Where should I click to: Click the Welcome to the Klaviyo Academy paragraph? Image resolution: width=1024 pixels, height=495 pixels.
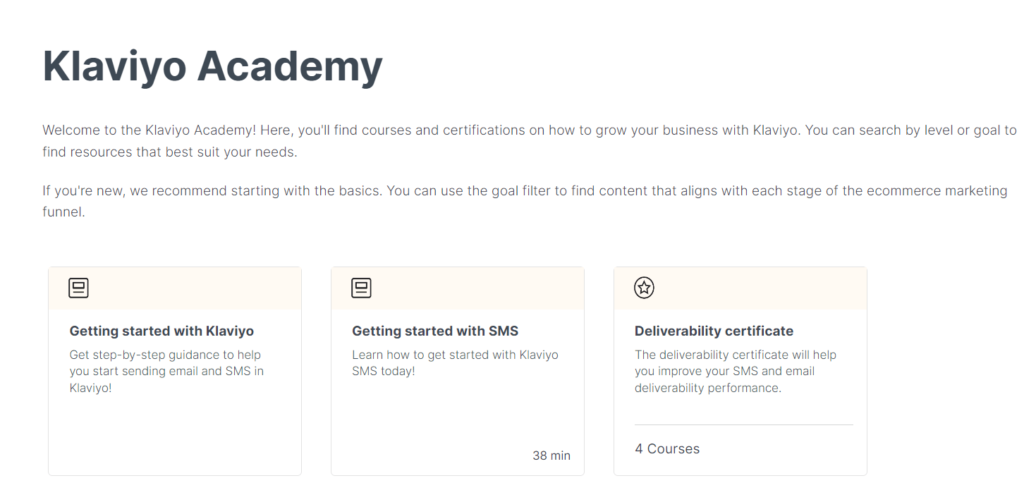click(x=530, y=141)
